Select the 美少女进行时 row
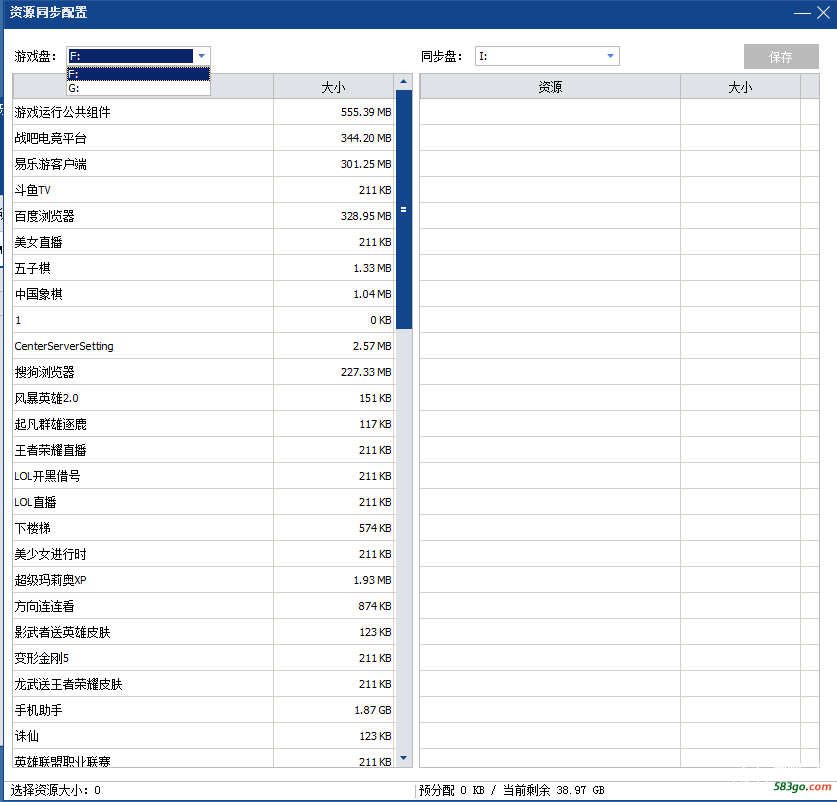This screenshot has width=837, height=802. (x=203, y=554)
